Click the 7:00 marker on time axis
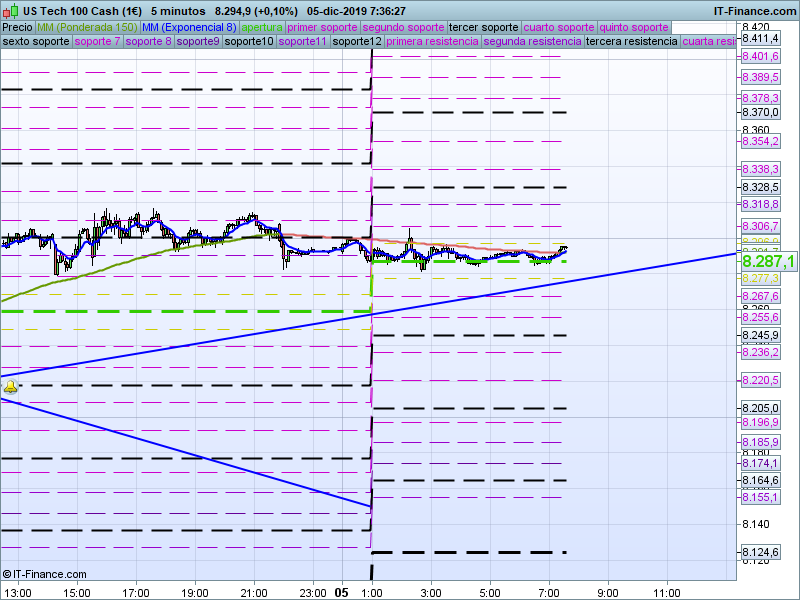The width and height of the screenshot is (800, 600). coord(549,592)
